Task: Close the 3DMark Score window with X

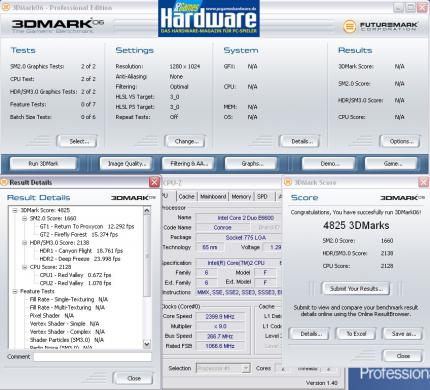Action: point(424,182)
